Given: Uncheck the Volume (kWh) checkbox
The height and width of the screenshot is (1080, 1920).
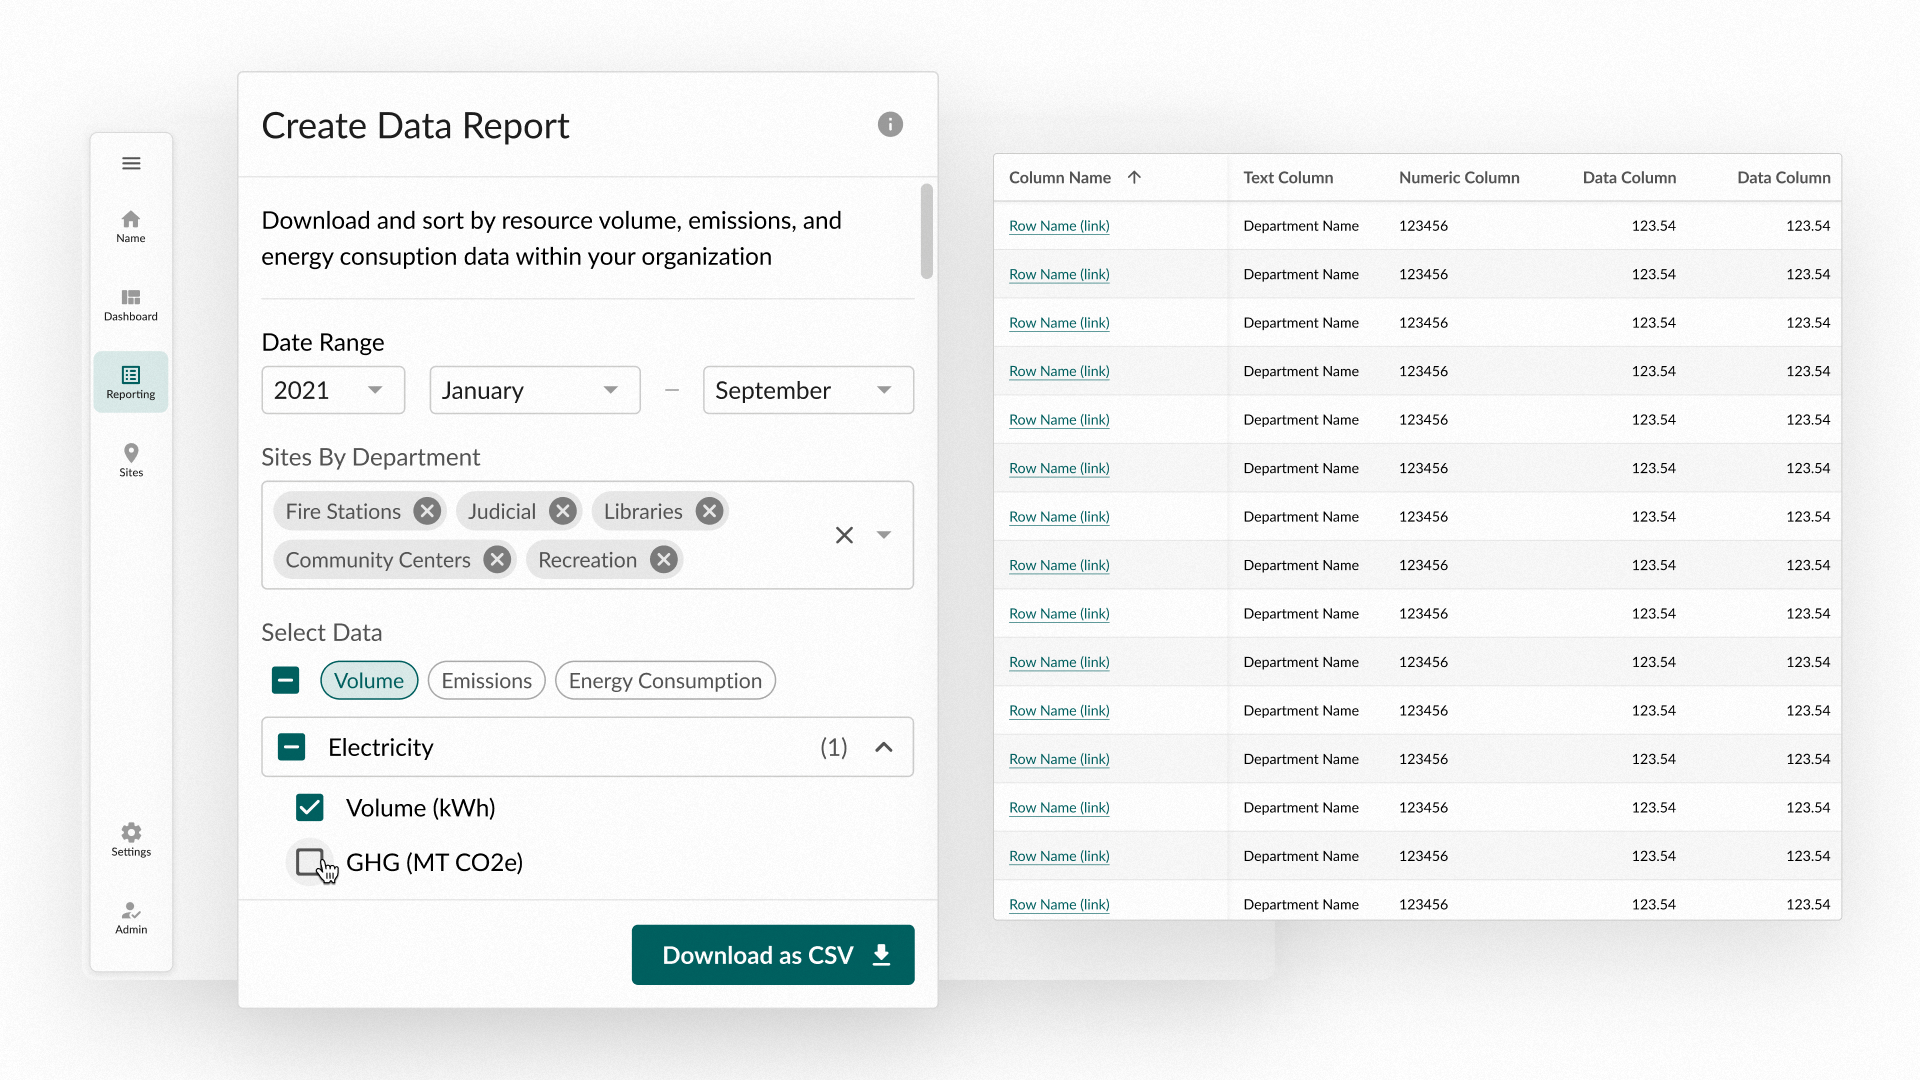Looking at the screenshot, I should tap(310, 807).
